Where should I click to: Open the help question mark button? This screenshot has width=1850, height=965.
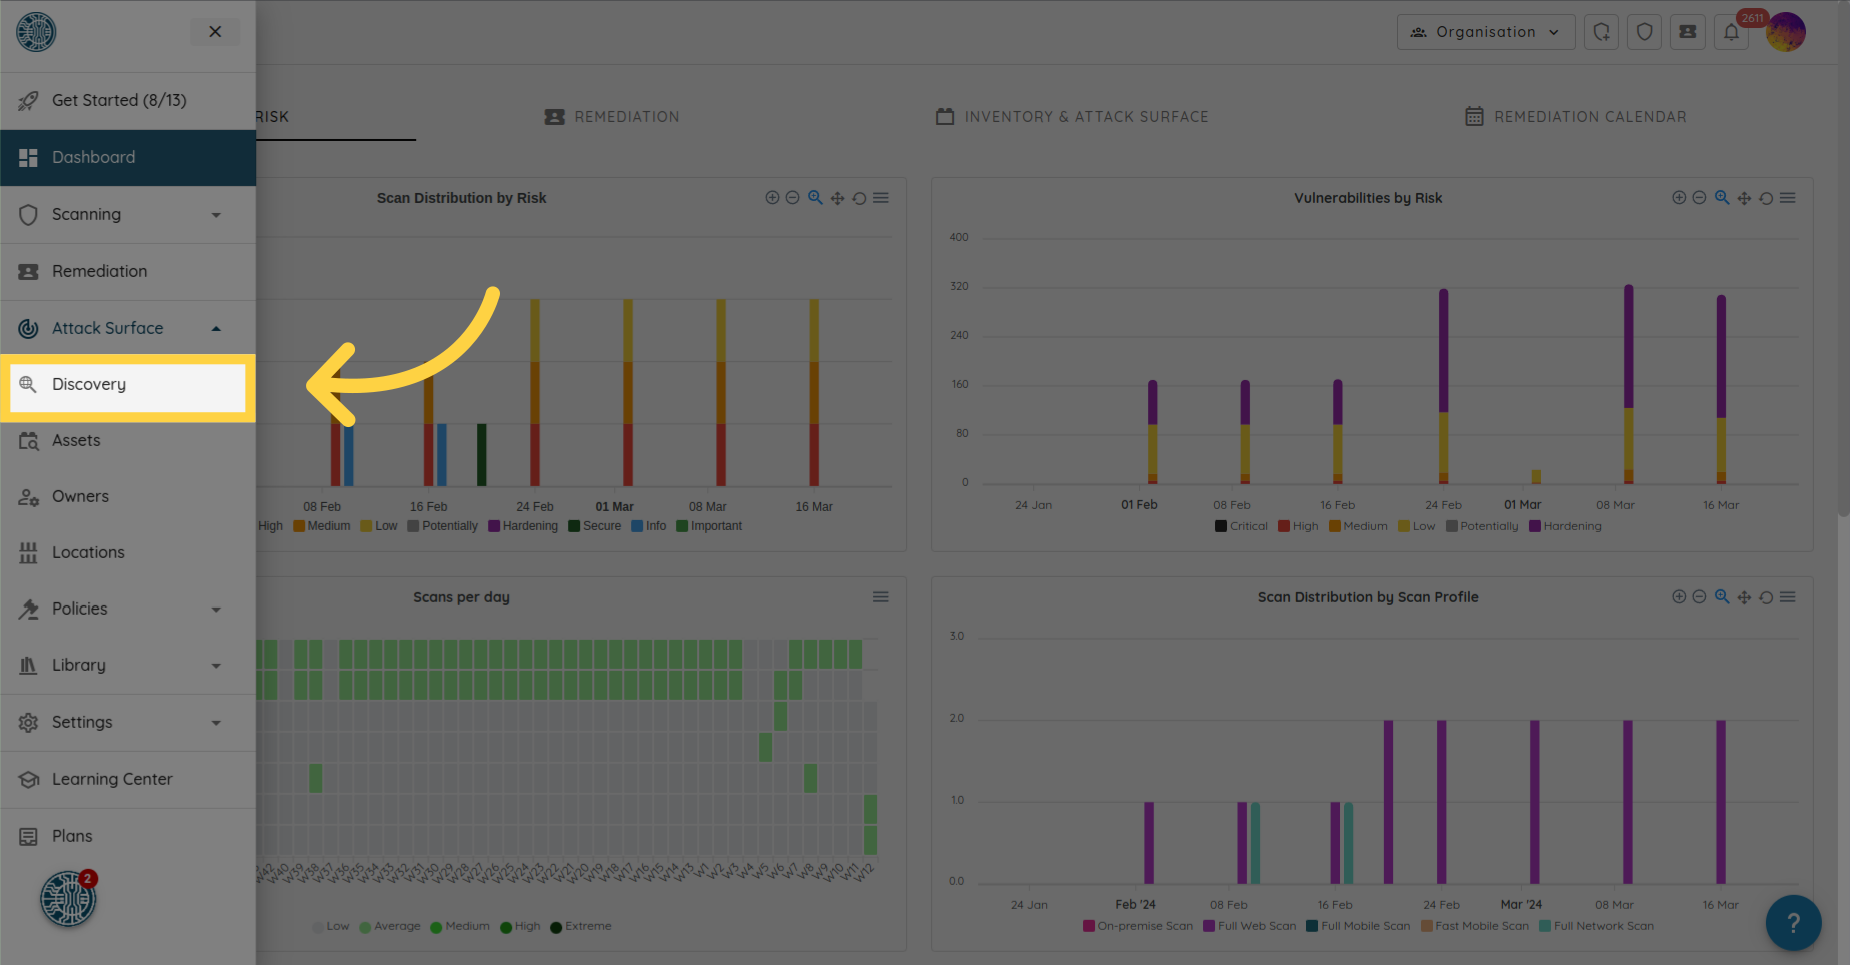tap(1793, 922)
